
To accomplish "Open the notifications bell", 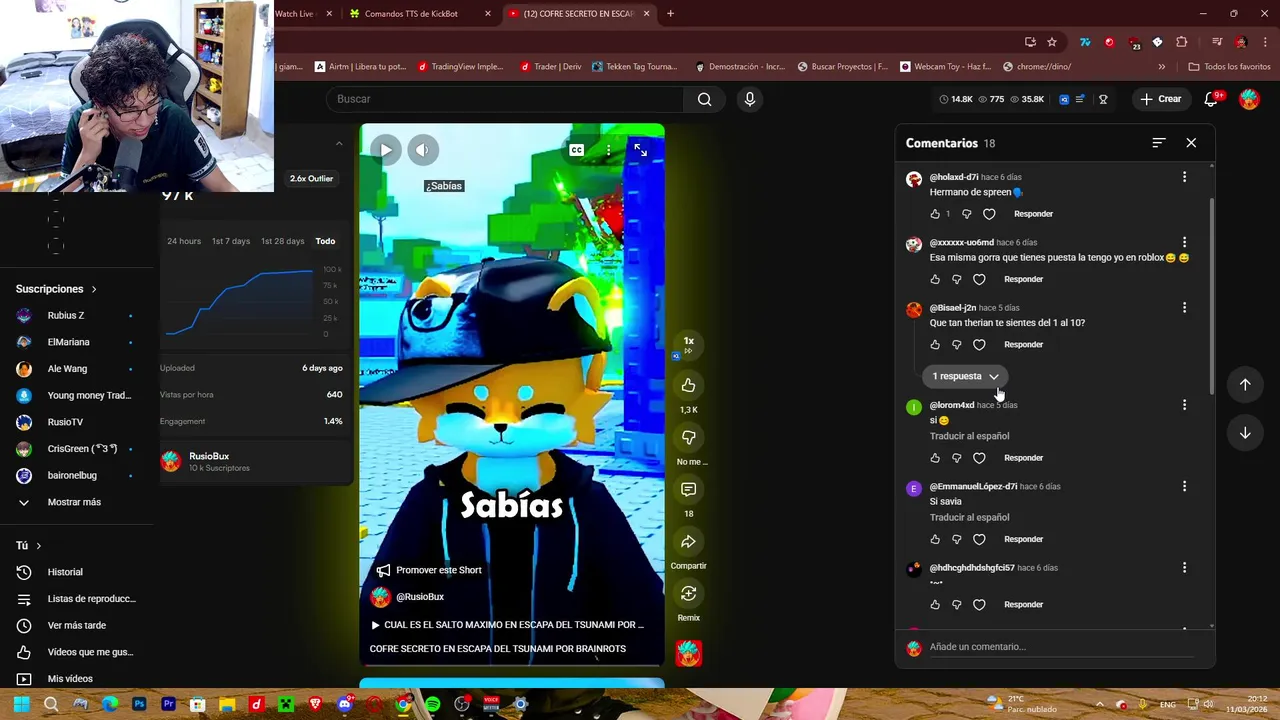I will [1211, 99].
